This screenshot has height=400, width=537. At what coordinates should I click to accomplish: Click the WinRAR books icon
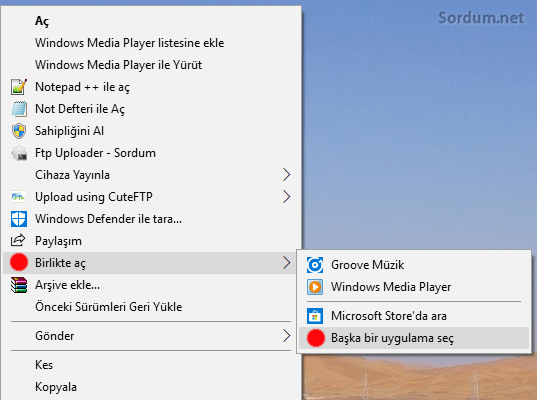coord(19,285)
